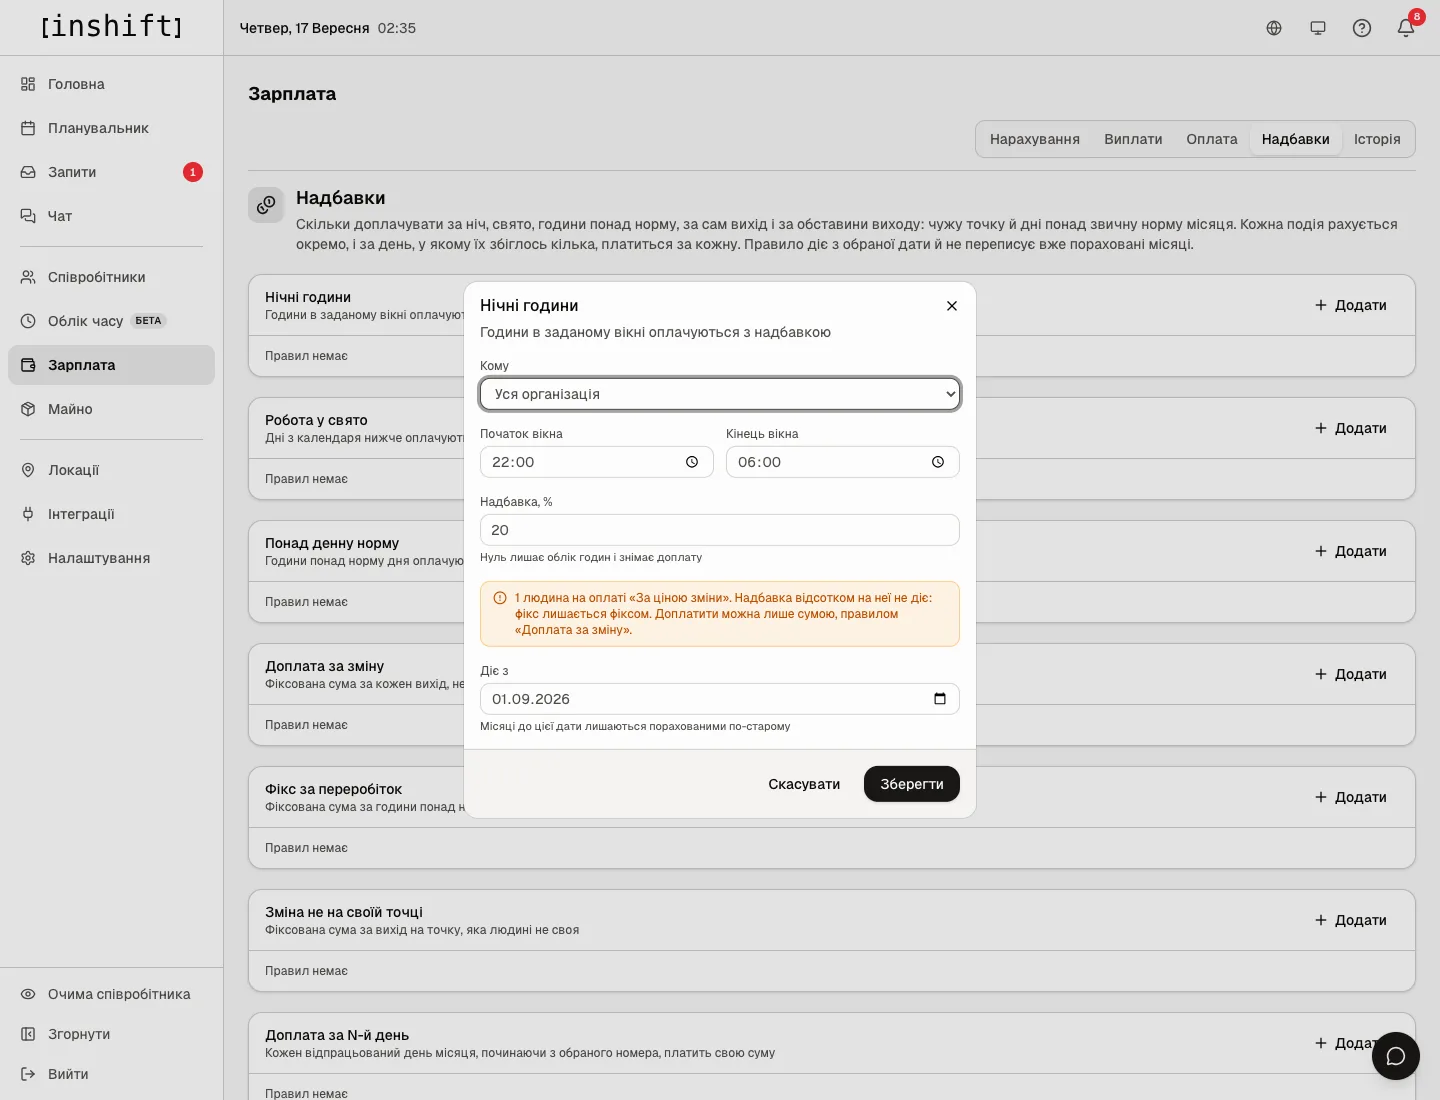This screenshot has width=1440, height=1100.
Task: Open the help question mark icon
Action: [1362, 28]
